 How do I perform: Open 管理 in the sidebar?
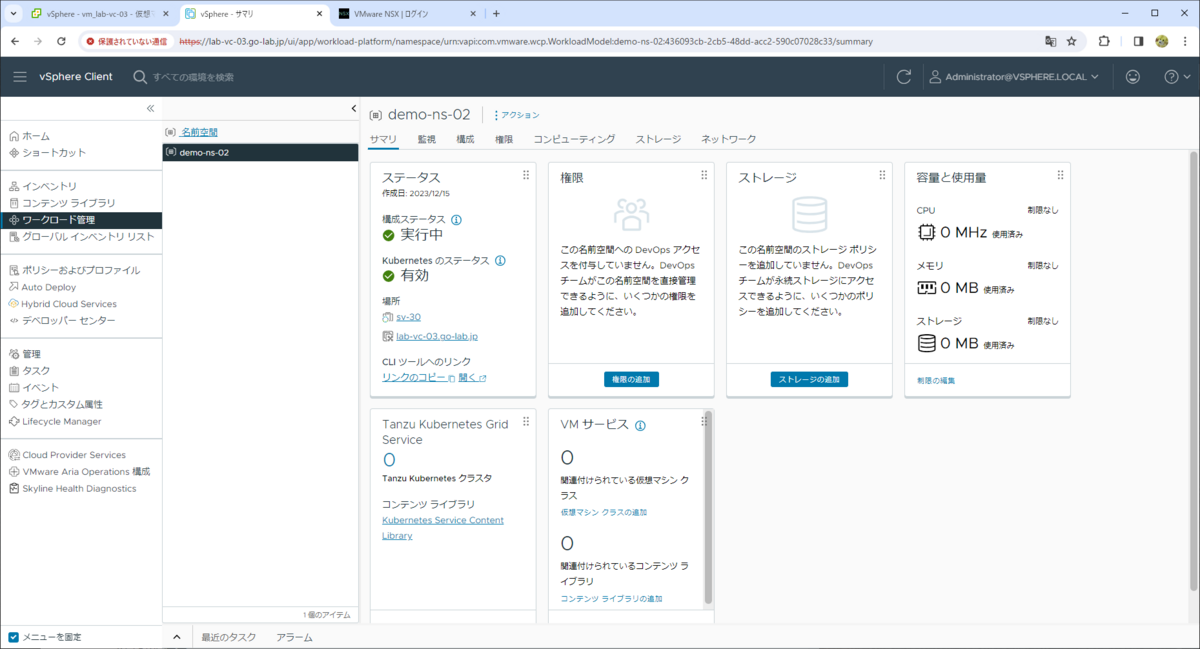(x=32, y=354)
